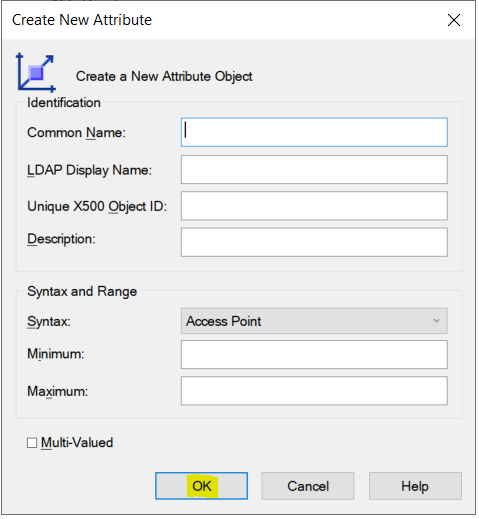Focus the LDAP Display Name field

coord(314,170)
